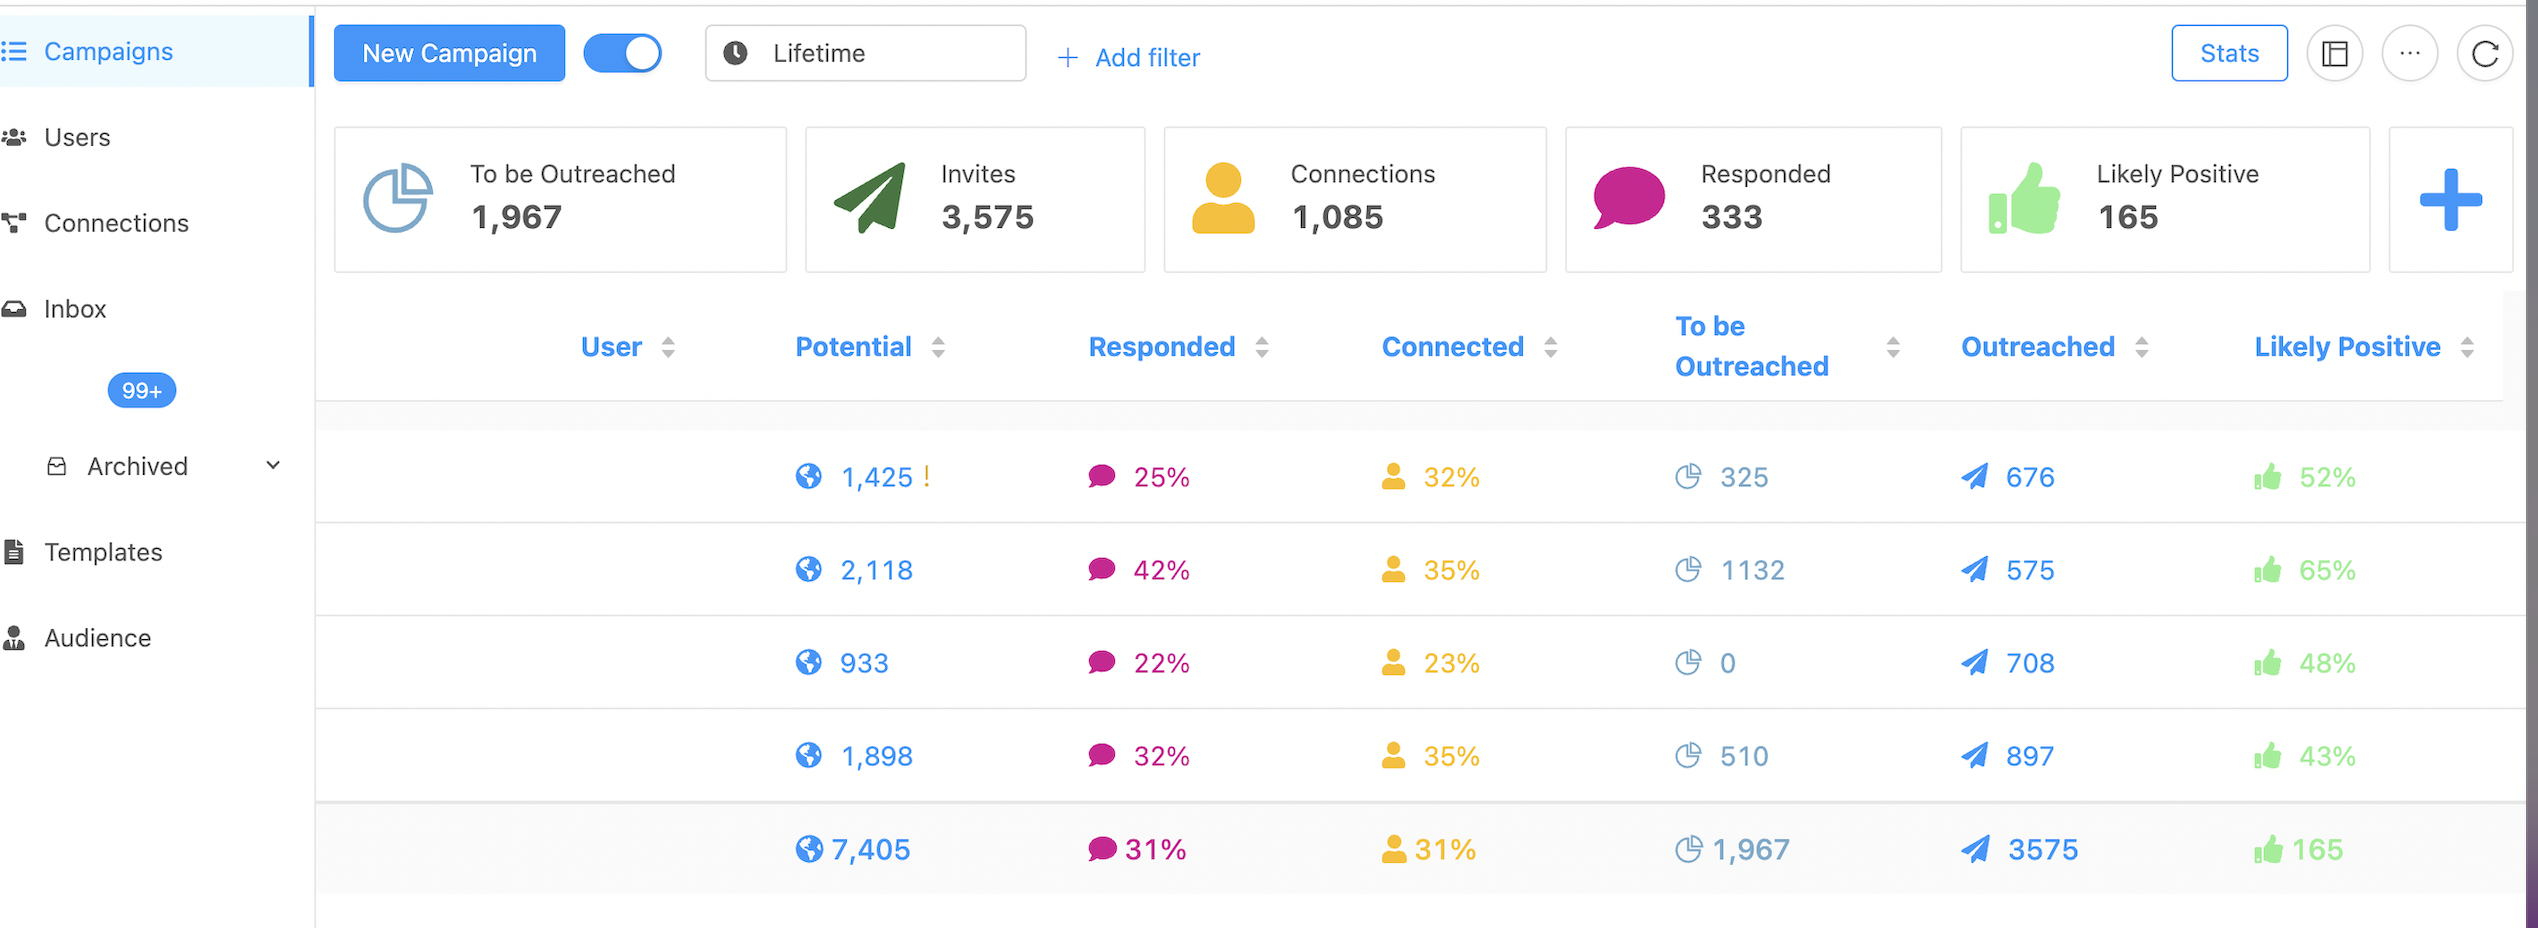This screenshot has width=2538, height=928.
Task: Click the Invites paper plane icon
Action: [x=870, y=198]
